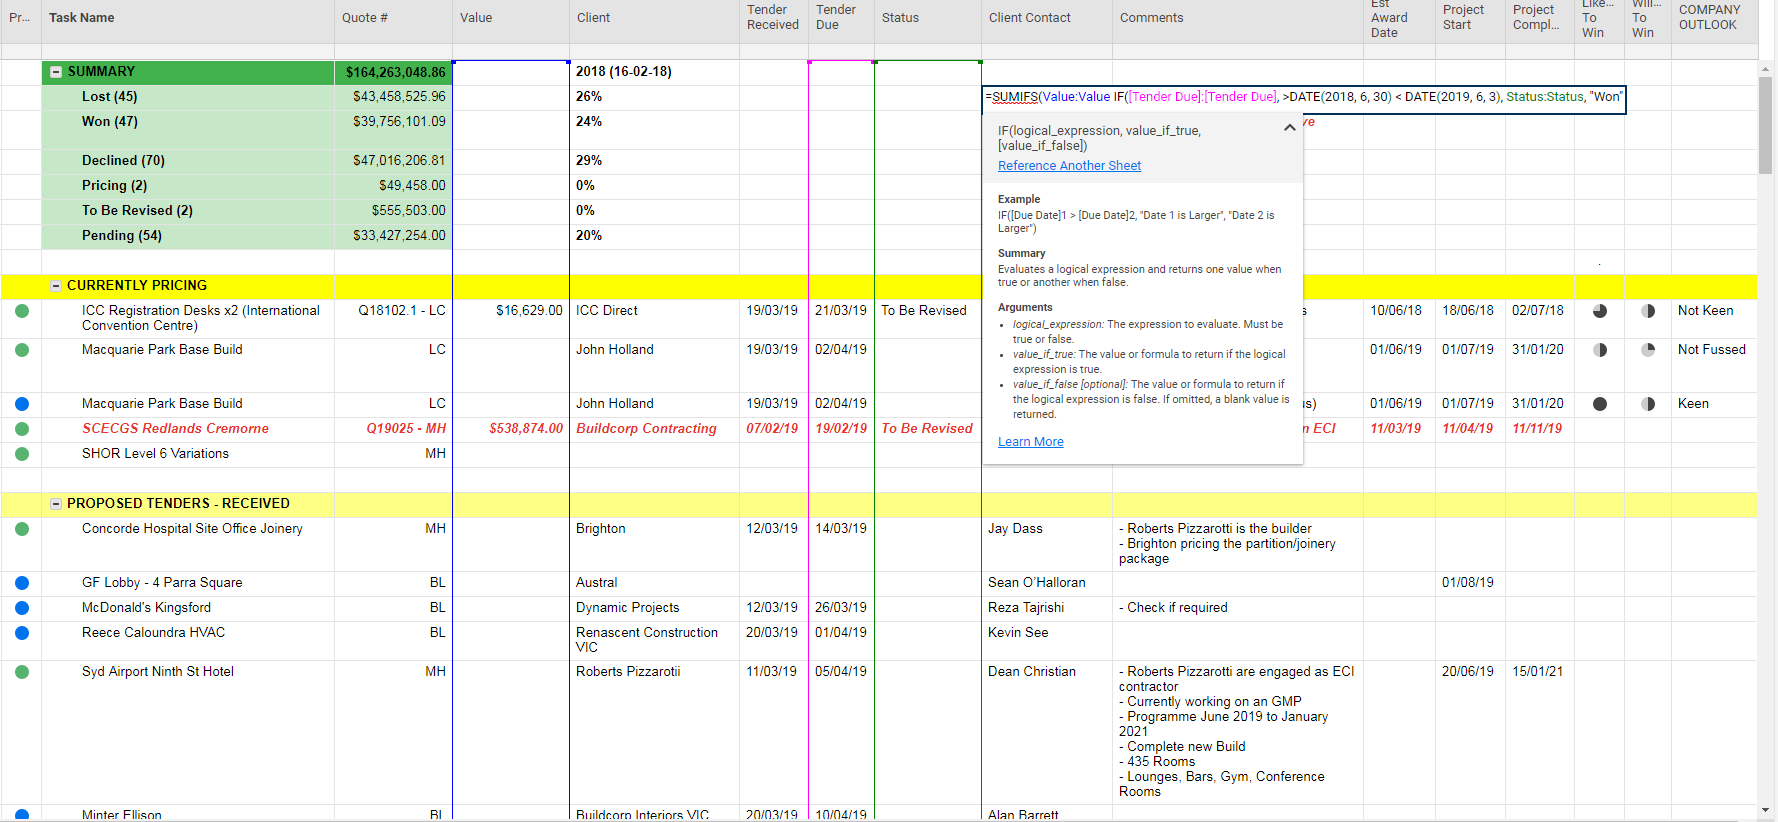
Task: Select the 'Q18102.1 - LC' quote cell
Action: tap(393, 318)
